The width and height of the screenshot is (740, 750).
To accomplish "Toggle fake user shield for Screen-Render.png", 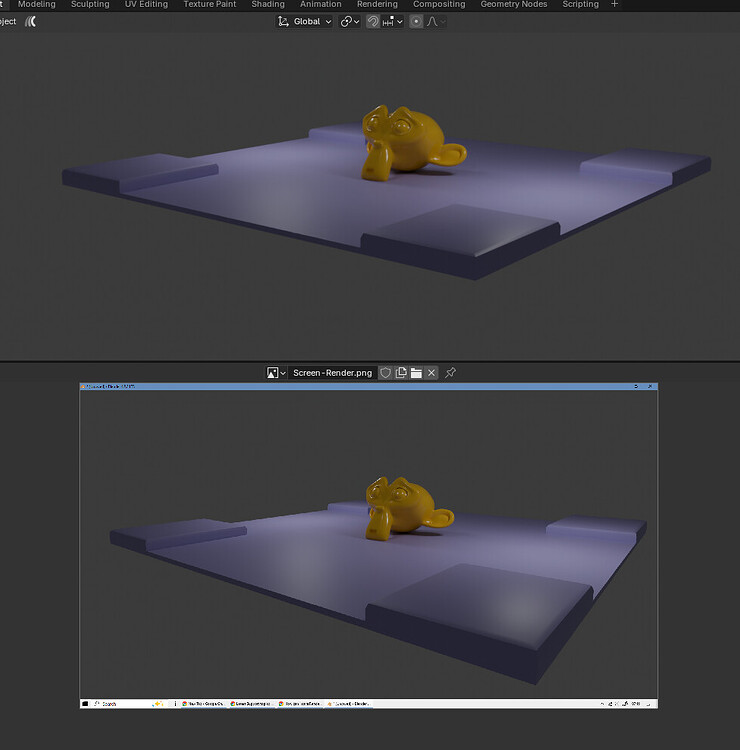I will click(386, 373).
